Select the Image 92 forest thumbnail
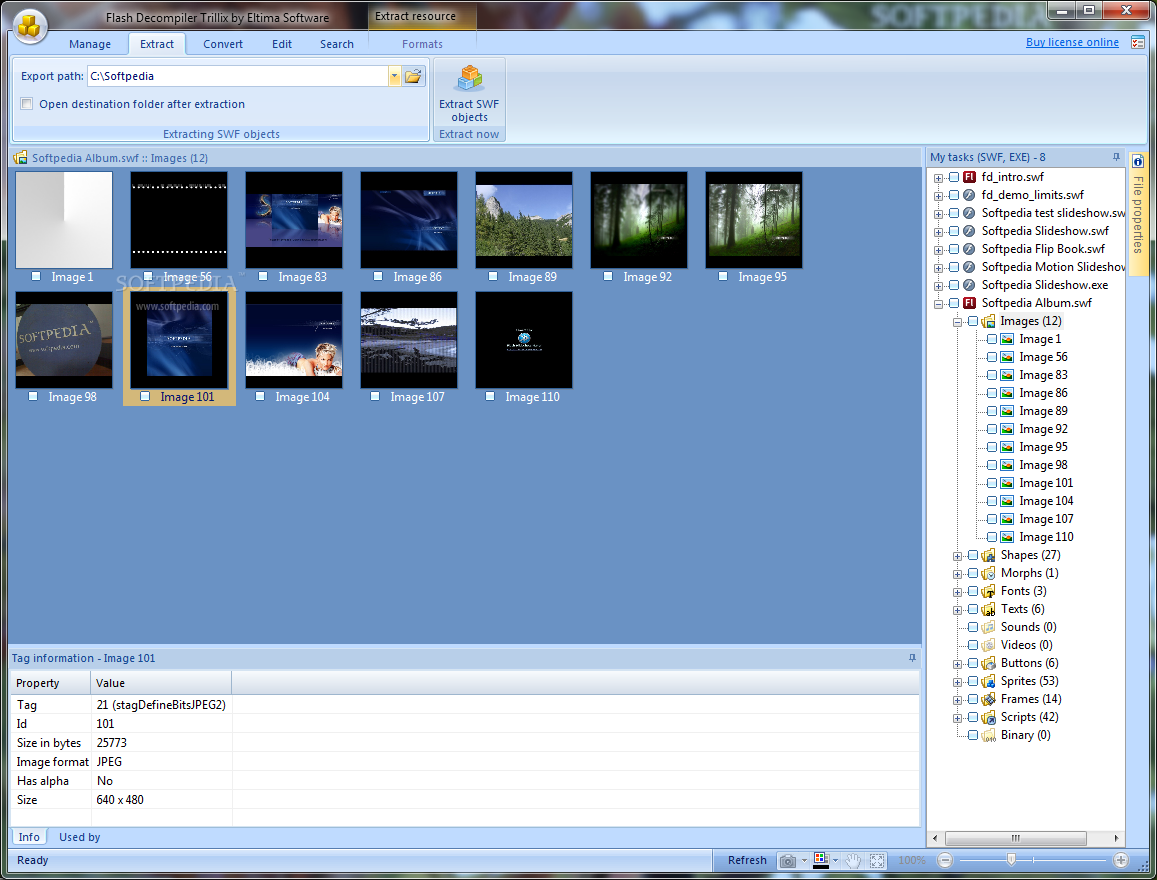Image resolution: width=1157 pixels, height=880 pixels. pos(639,220)
